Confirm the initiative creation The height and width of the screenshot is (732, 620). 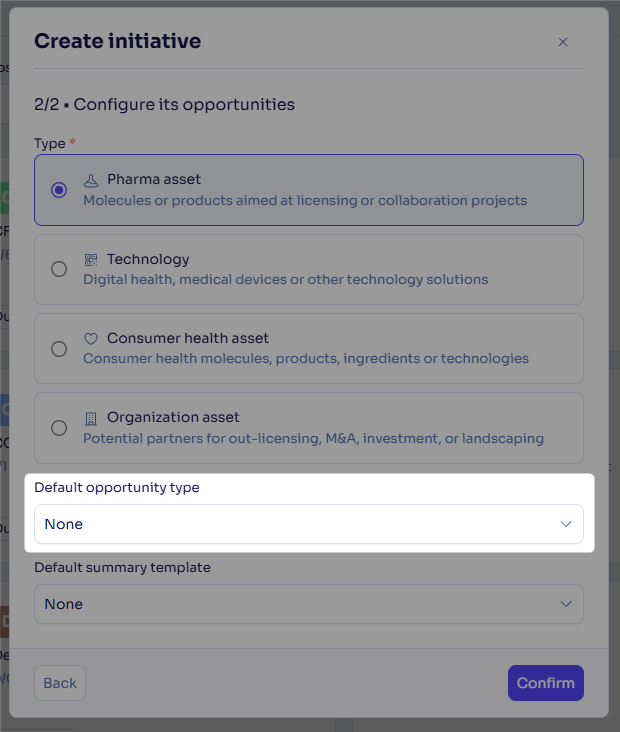coord(546,683)
